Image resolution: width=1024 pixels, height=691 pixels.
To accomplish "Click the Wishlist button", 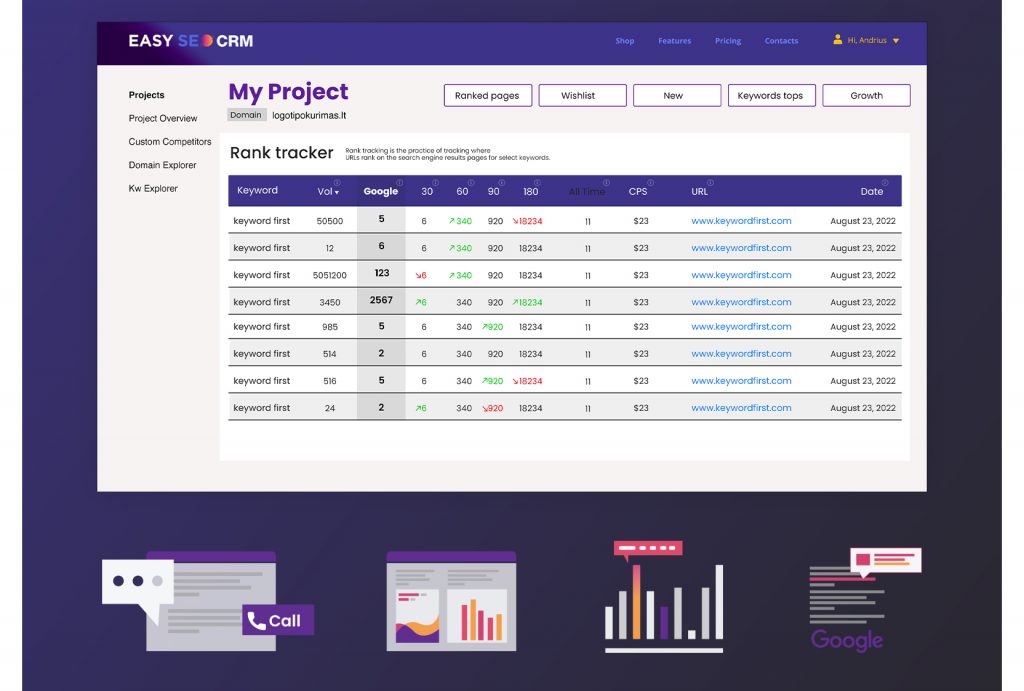I will [x=583, y=95].
